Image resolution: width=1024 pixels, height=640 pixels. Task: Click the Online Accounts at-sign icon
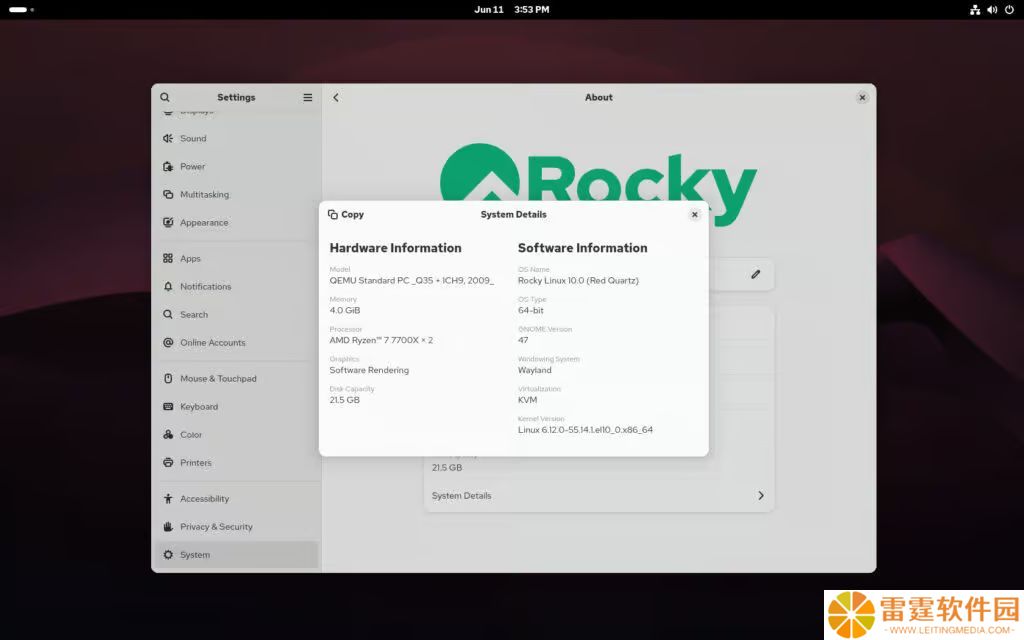point(168,343)
